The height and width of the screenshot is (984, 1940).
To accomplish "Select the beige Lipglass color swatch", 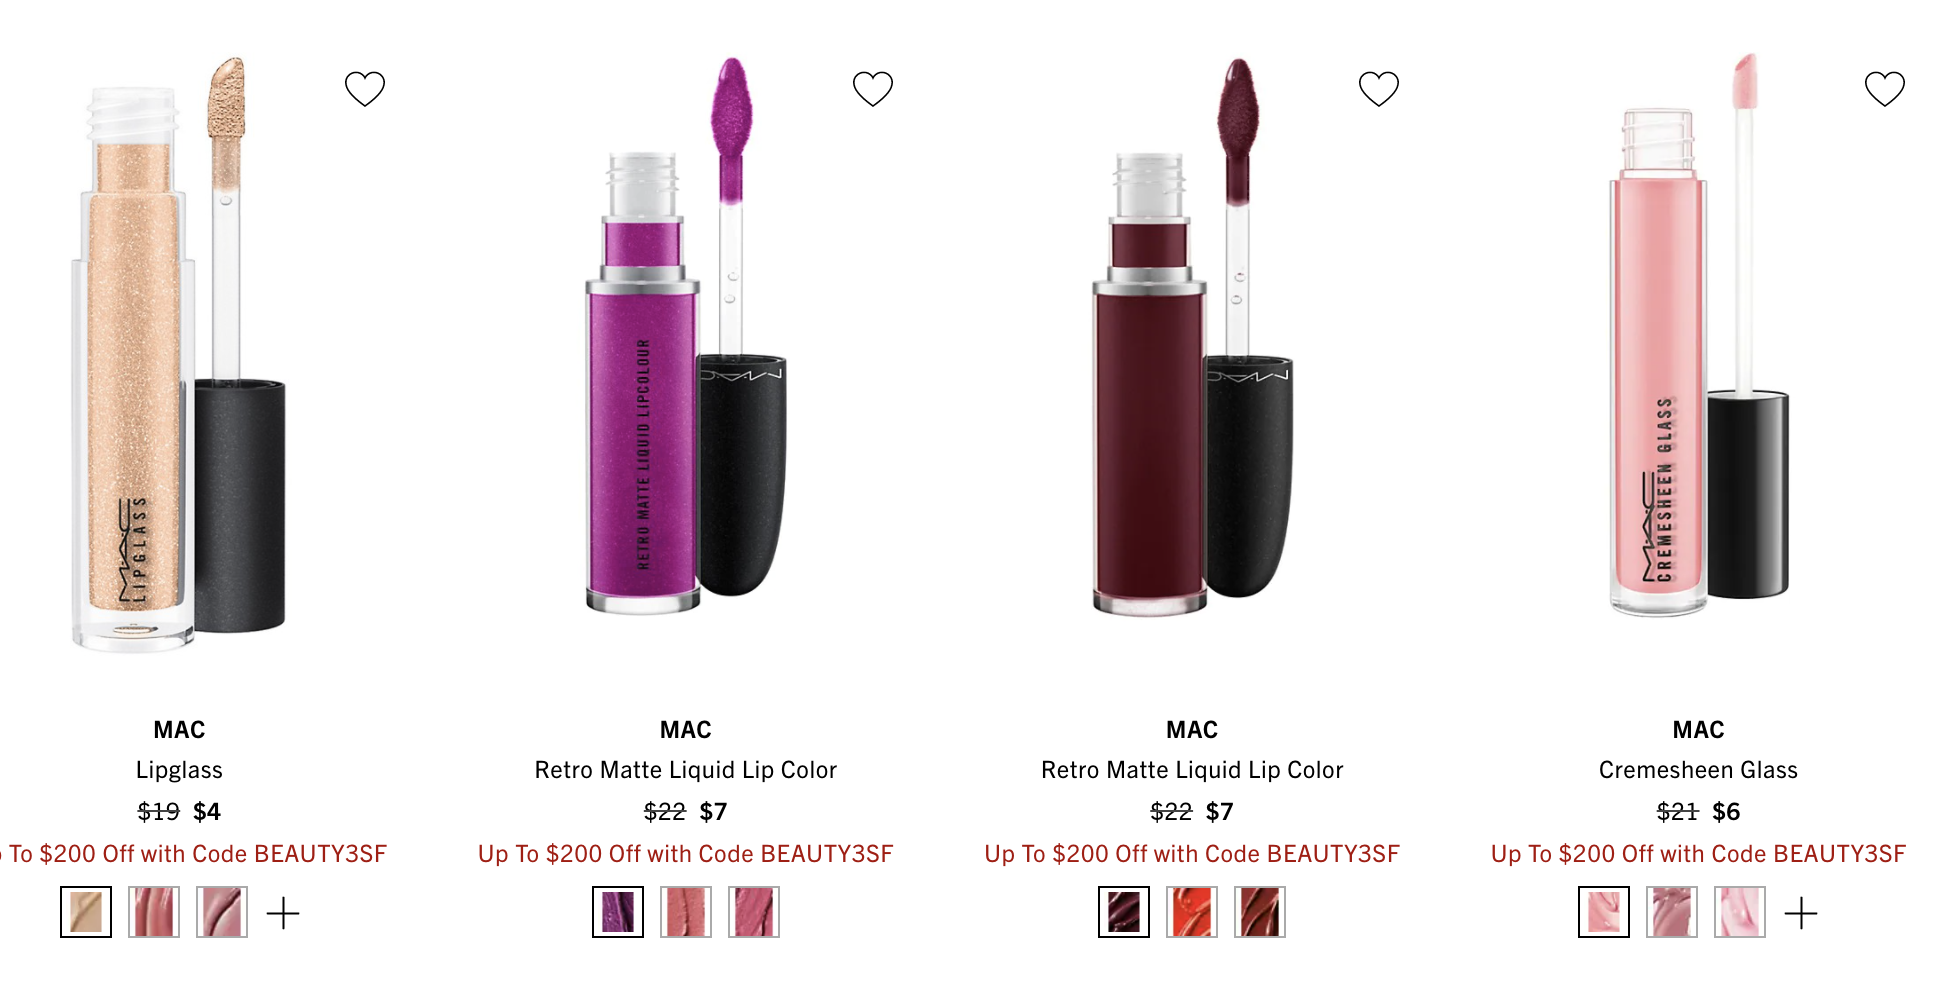I will click(x=86, y=912).
